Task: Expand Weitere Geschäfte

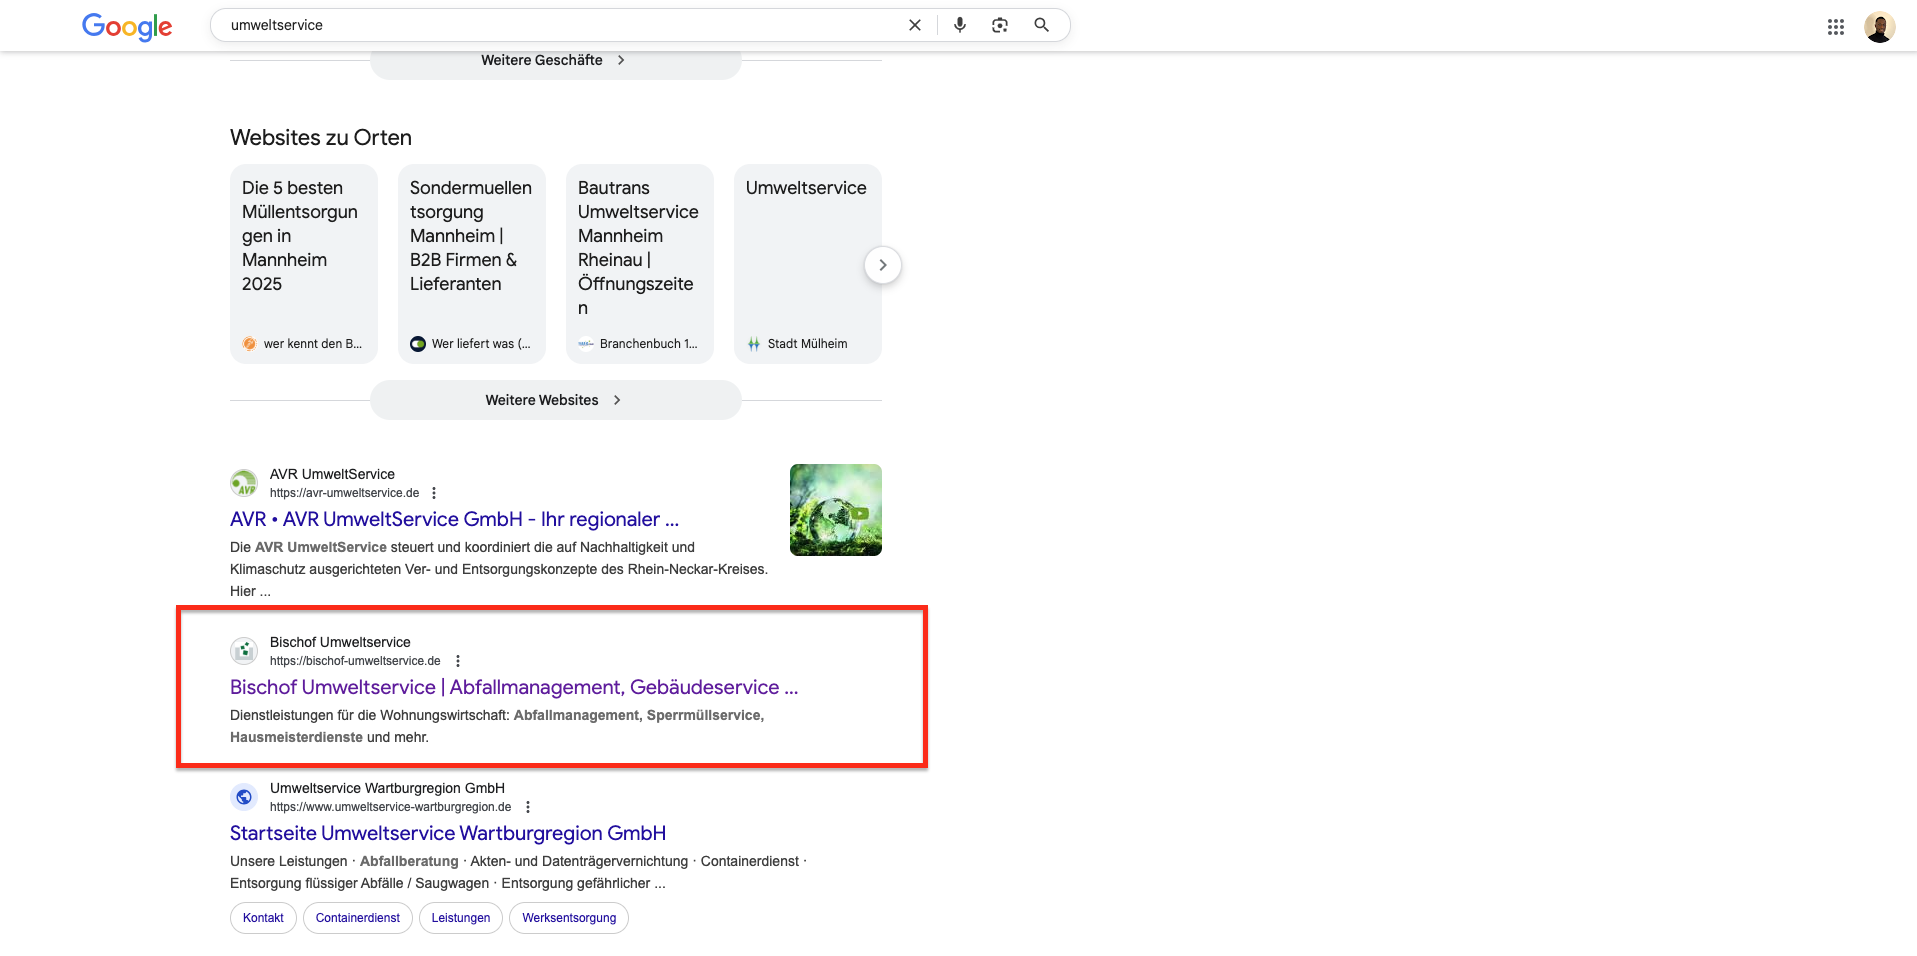Action: coord(556,60)
